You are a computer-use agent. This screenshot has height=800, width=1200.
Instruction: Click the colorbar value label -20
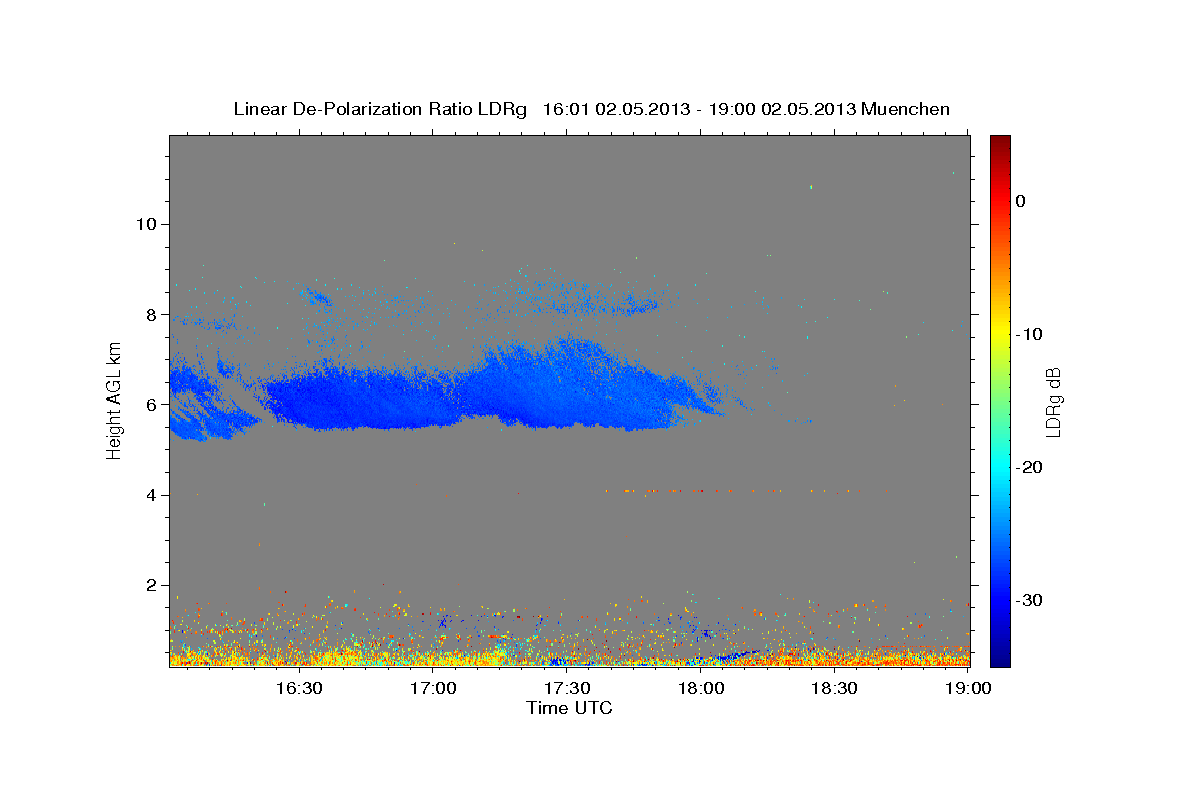tap(1029, 467)
